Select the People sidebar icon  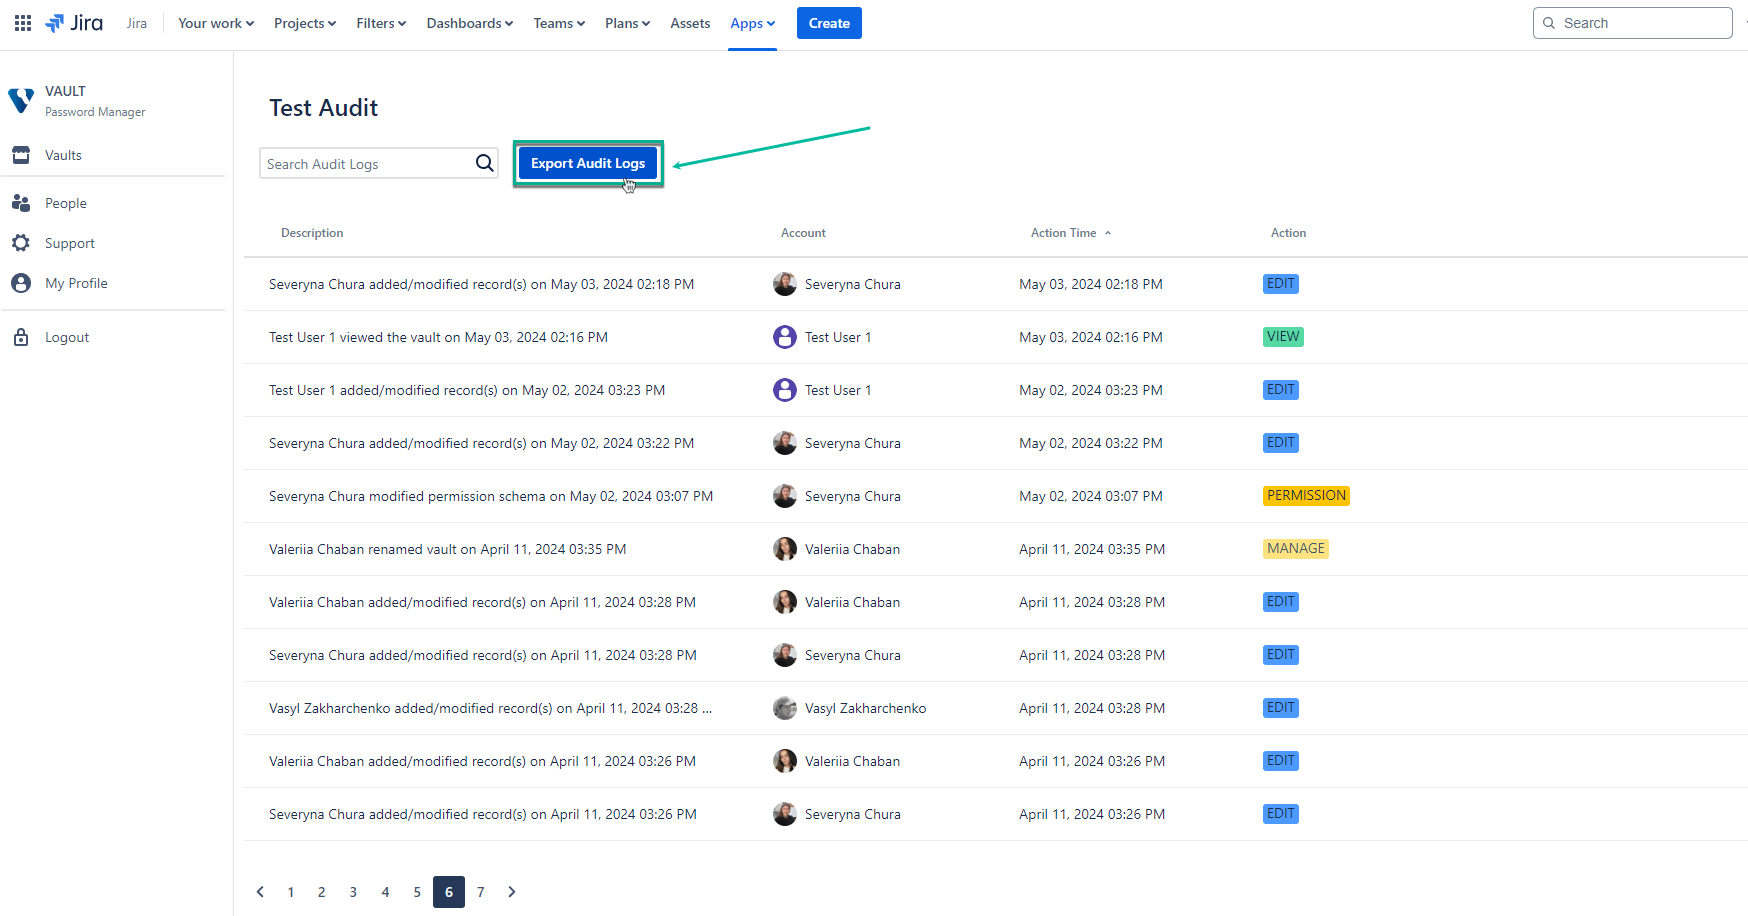tap(21, 202)
